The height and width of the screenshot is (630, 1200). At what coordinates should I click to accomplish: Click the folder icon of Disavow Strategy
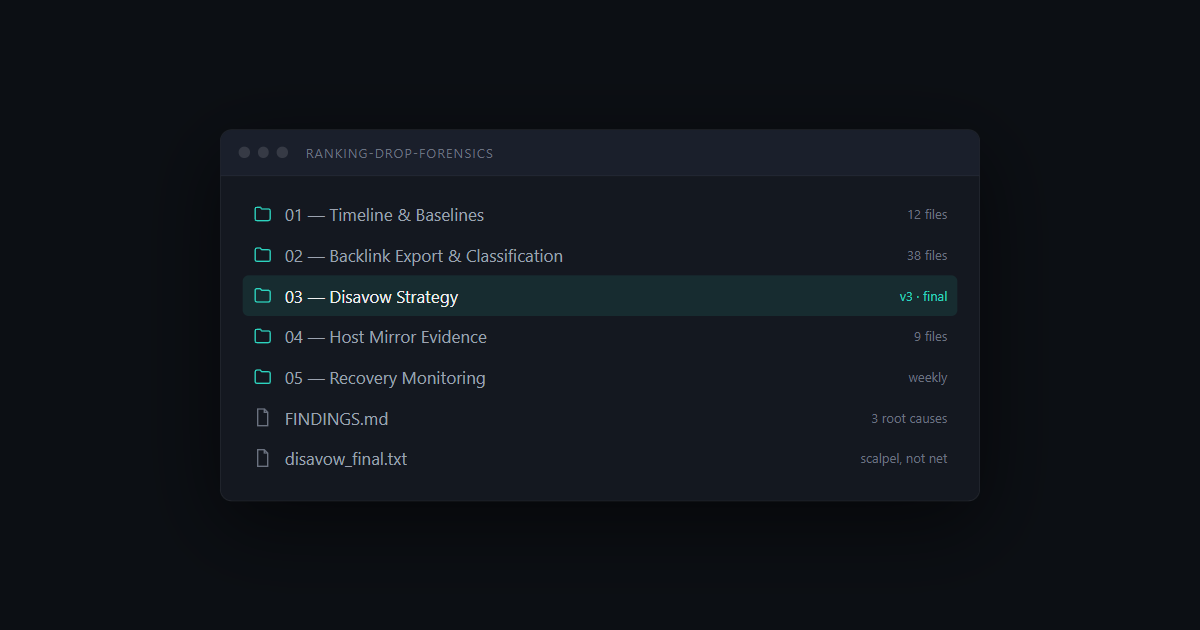[263, 296]
